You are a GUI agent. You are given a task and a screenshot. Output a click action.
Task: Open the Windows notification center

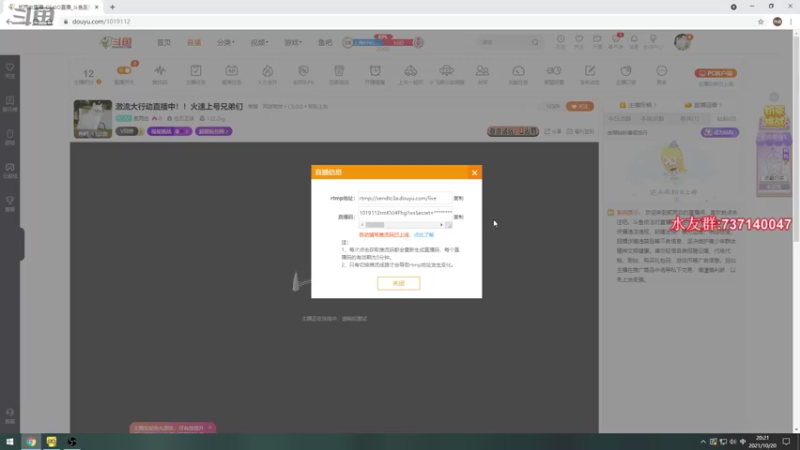tap(786, 442)
